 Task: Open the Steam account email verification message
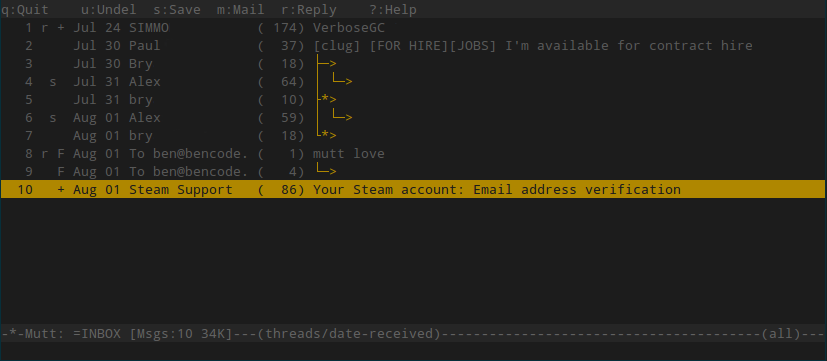[413, 189]
